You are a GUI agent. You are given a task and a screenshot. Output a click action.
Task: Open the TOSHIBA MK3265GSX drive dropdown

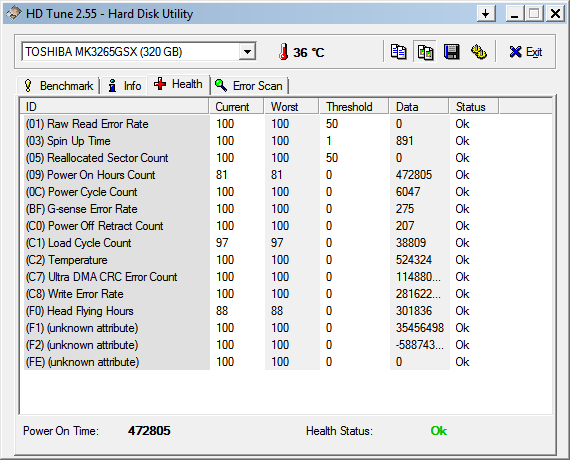coord(247,52)
